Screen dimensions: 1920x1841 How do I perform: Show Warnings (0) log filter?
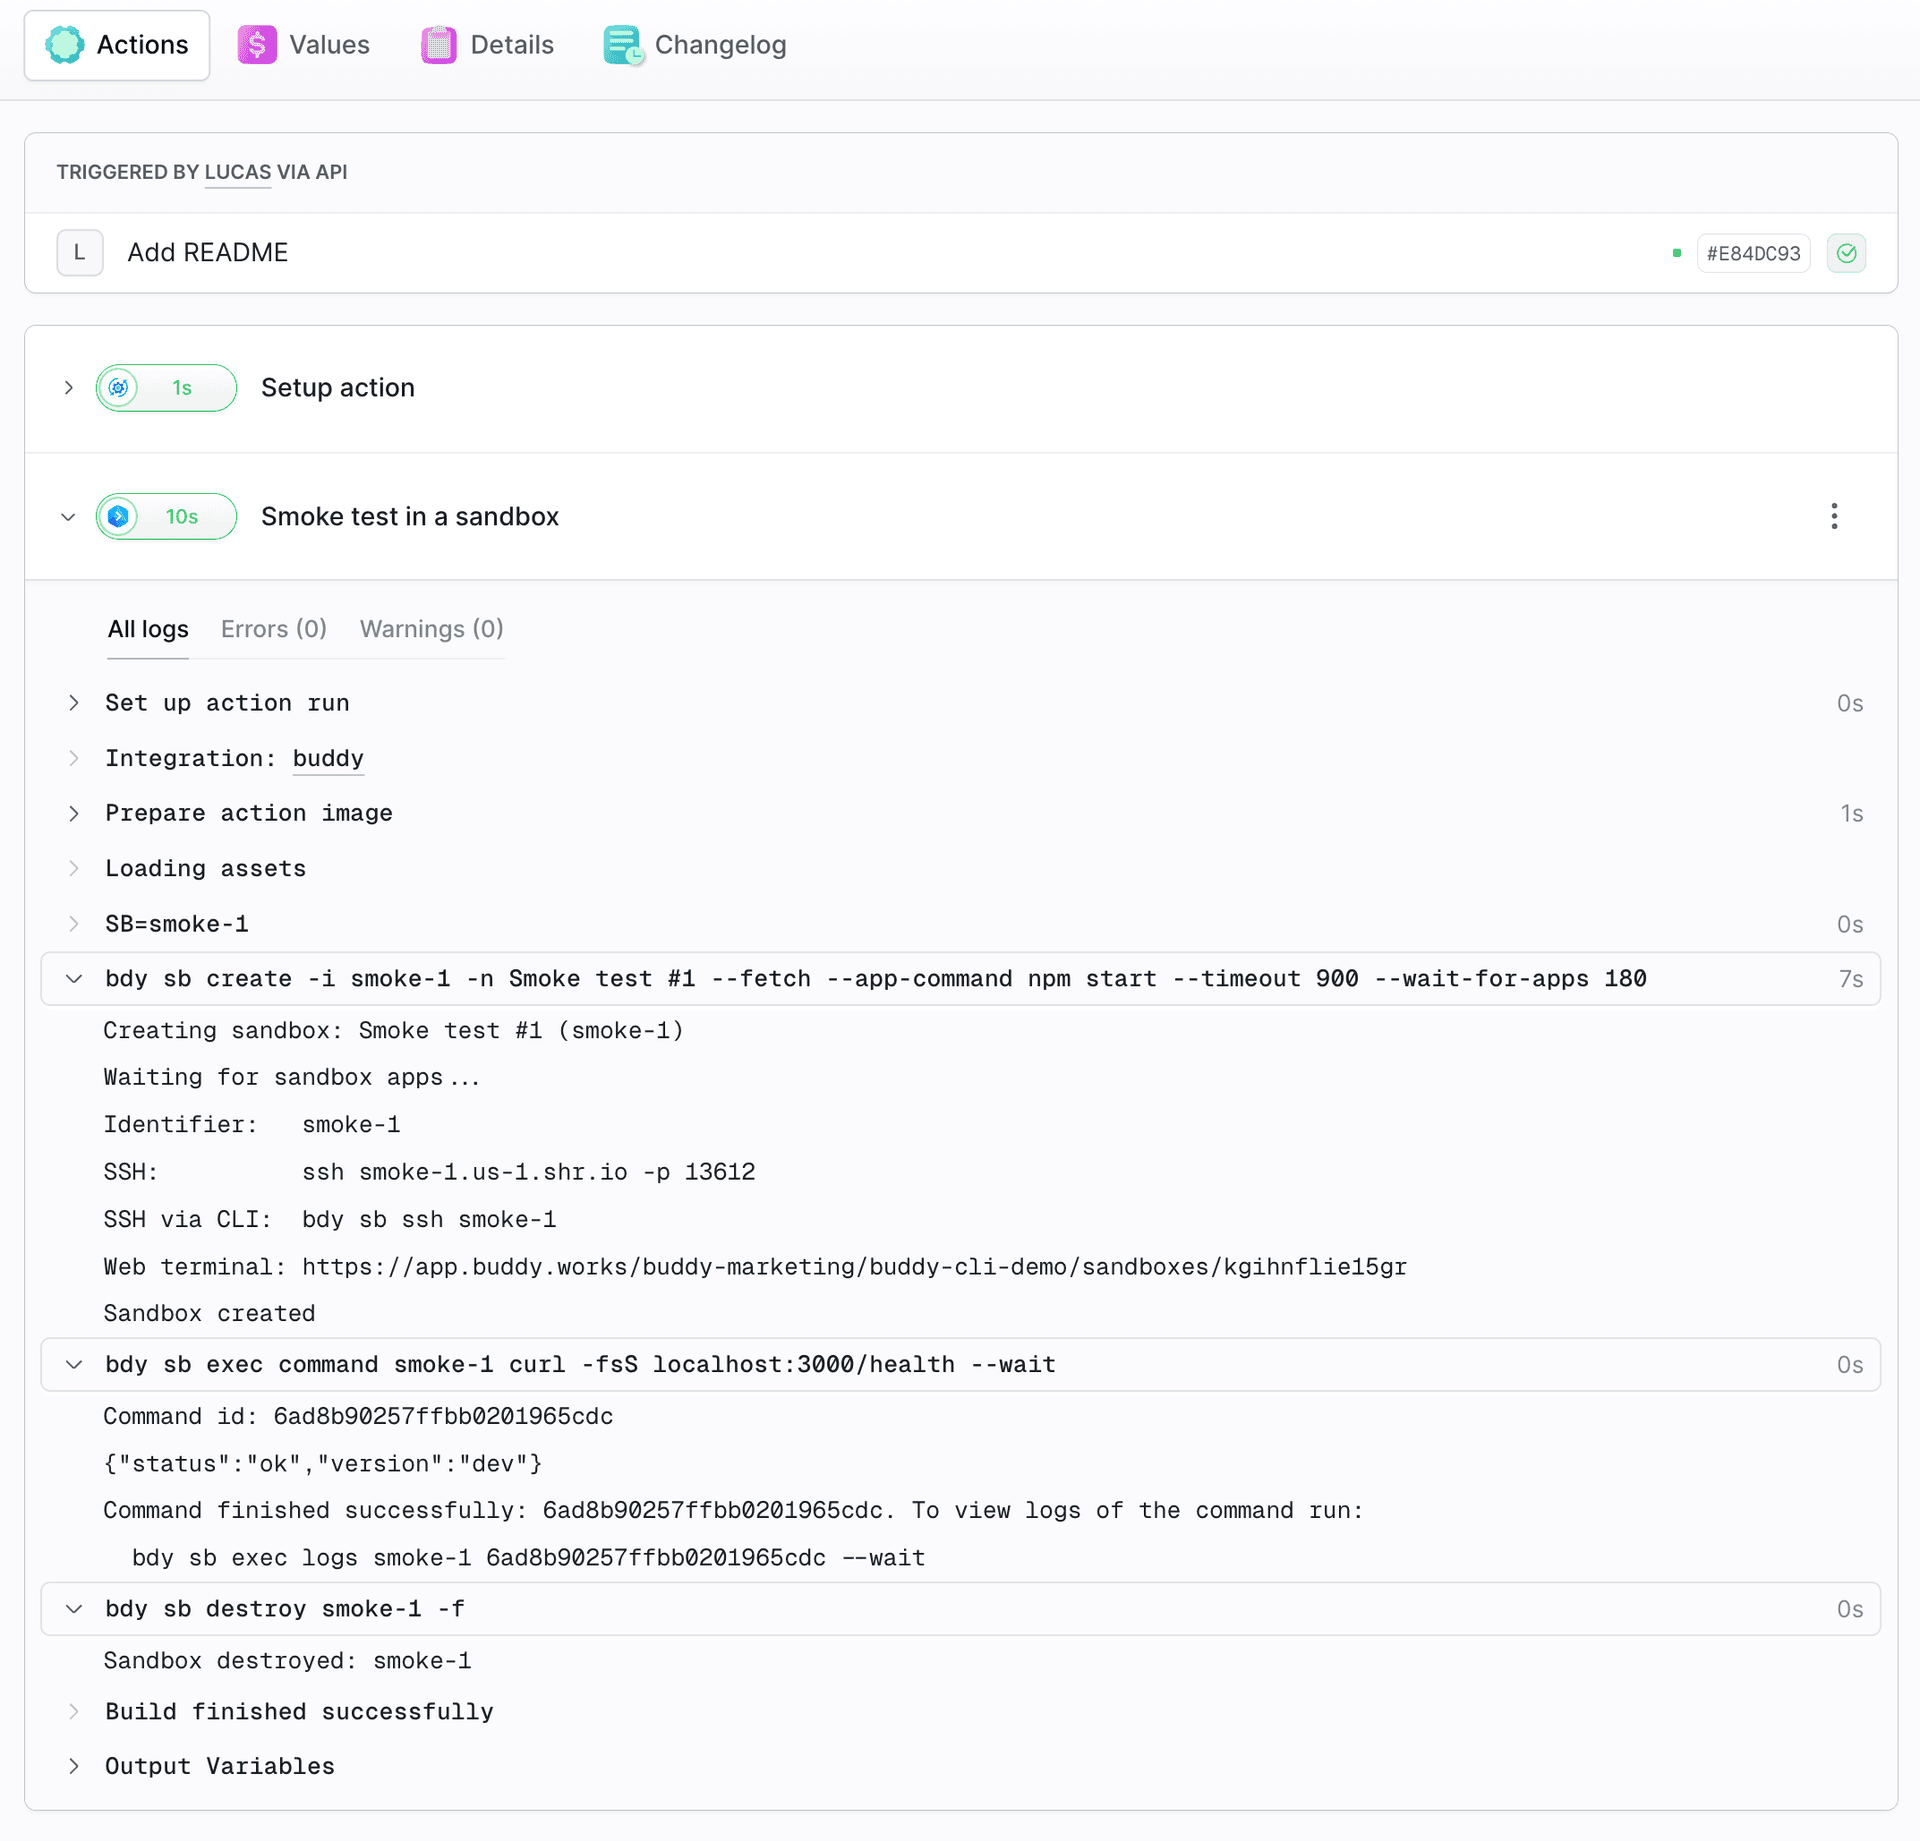[432, 629]
